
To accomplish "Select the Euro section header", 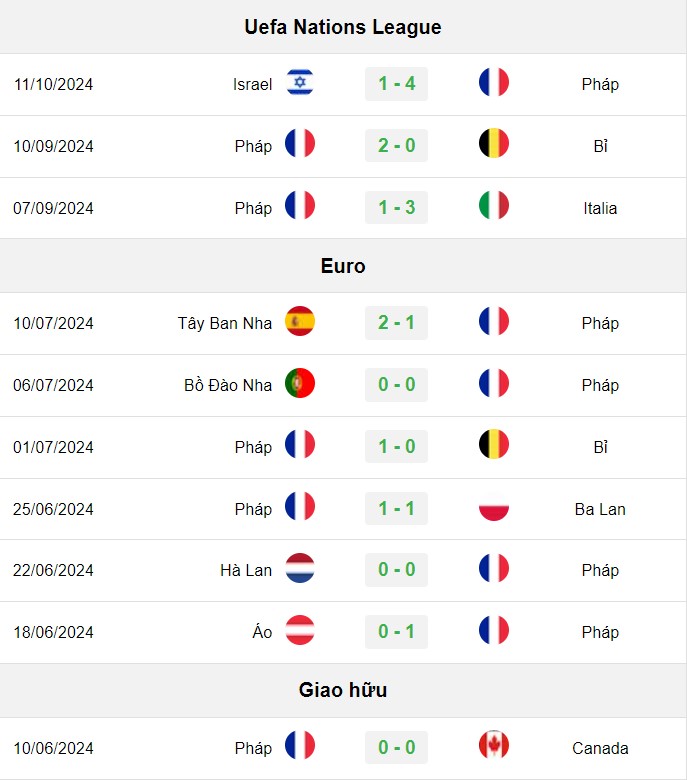I will tap(343, 266).
